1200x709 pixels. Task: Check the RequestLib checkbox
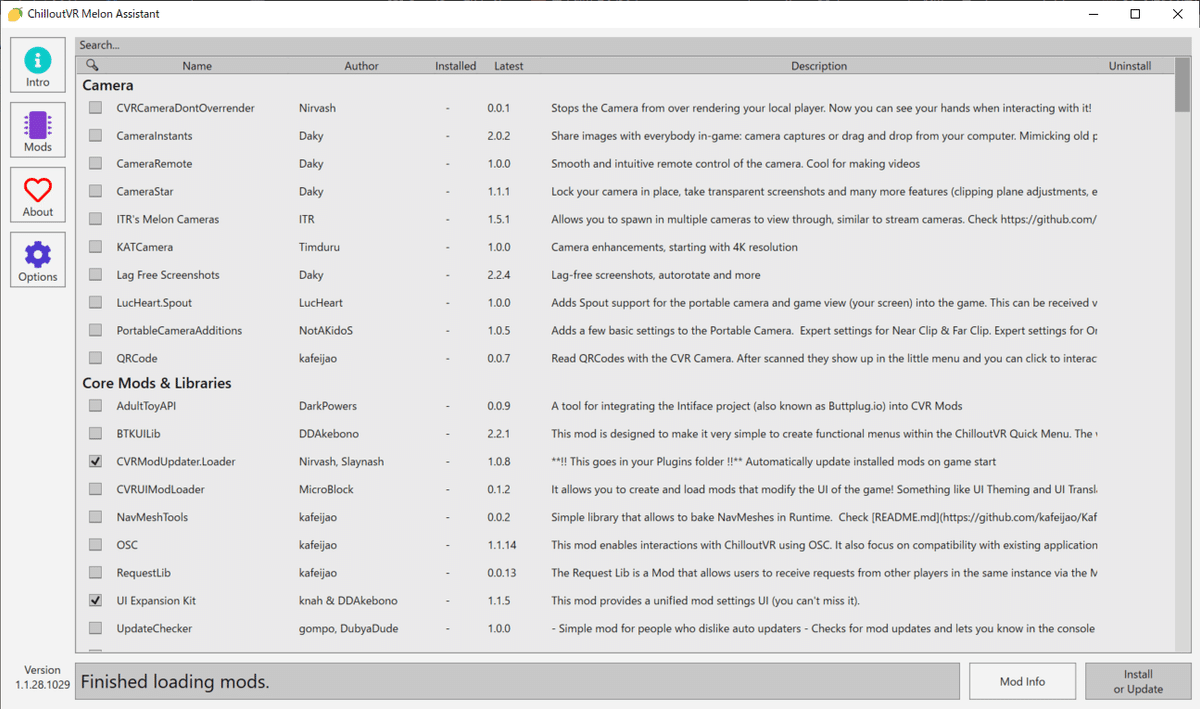[95, 573]
